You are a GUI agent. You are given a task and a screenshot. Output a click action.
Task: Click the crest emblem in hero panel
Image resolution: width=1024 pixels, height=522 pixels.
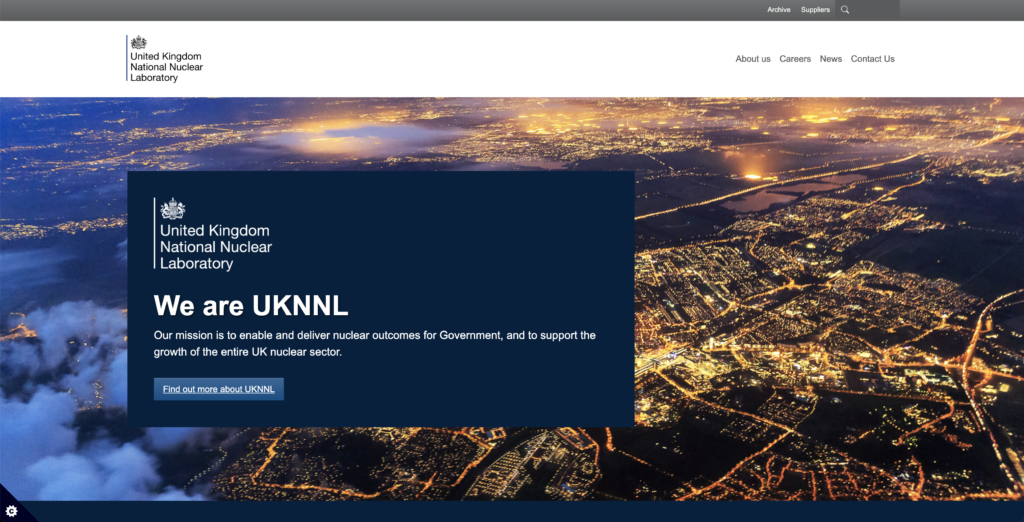coord(173,209)
